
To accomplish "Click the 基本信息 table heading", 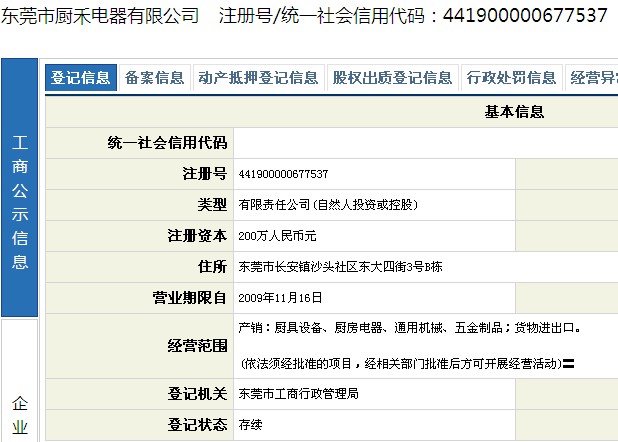I will [514, 112].
